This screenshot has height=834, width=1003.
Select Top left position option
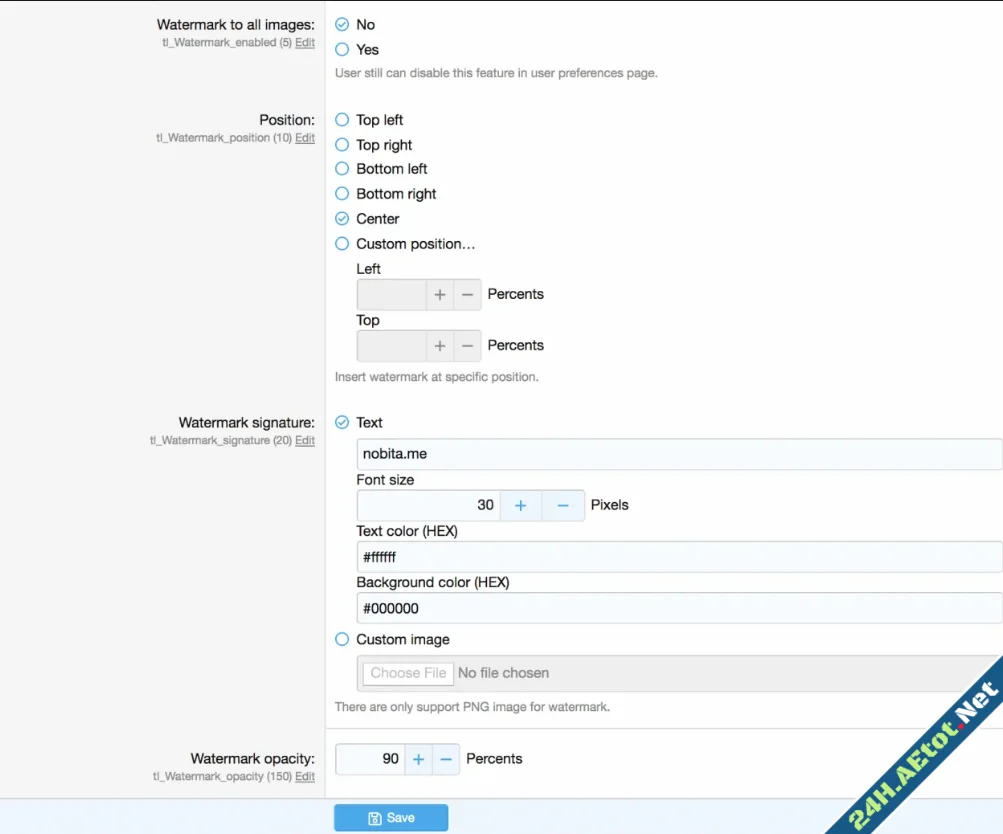click(x=342, y=120)
